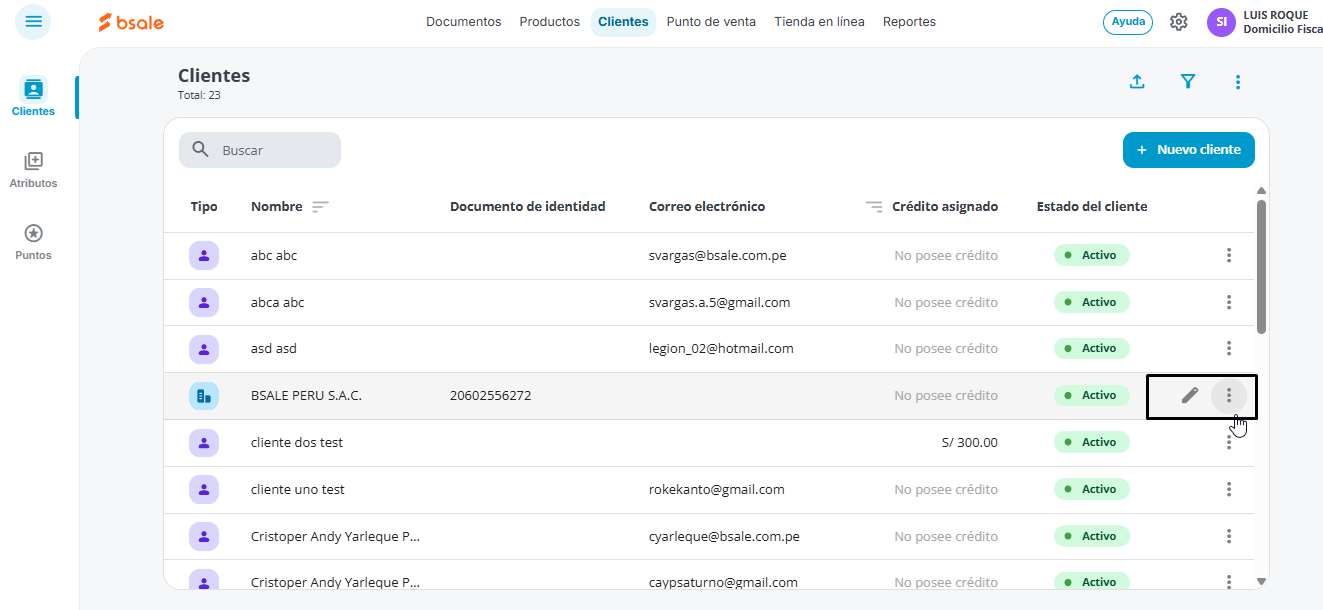The image size is (1323, 610).
Task: Open Tienda en línea menu
Action: (819, 22)
